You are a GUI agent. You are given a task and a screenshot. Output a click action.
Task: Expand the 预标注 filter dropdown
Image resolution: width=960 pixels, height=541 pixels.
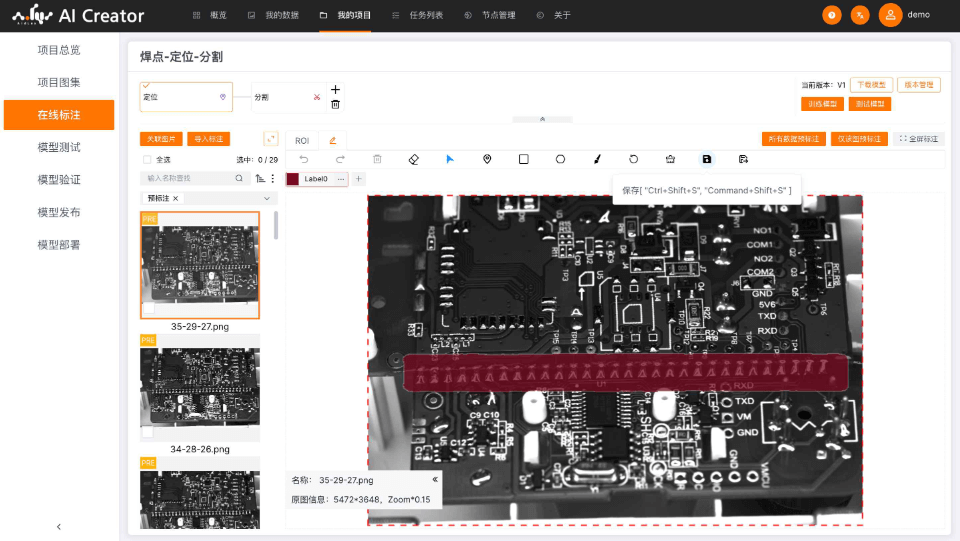(x=266, y=198)
